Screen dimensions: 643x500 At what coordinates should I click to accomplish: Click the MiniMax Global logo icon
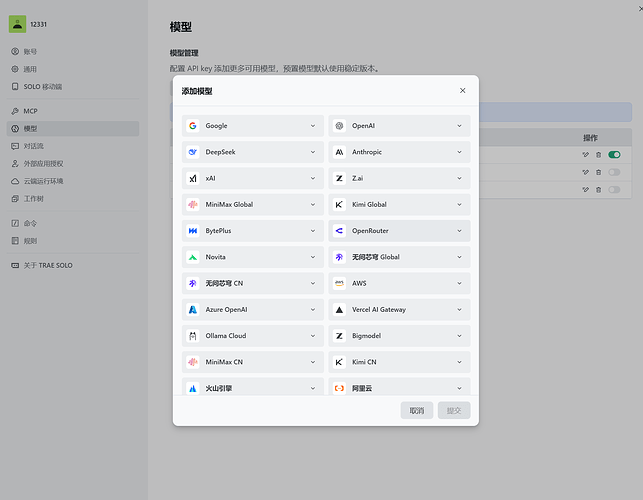[193, 205]
